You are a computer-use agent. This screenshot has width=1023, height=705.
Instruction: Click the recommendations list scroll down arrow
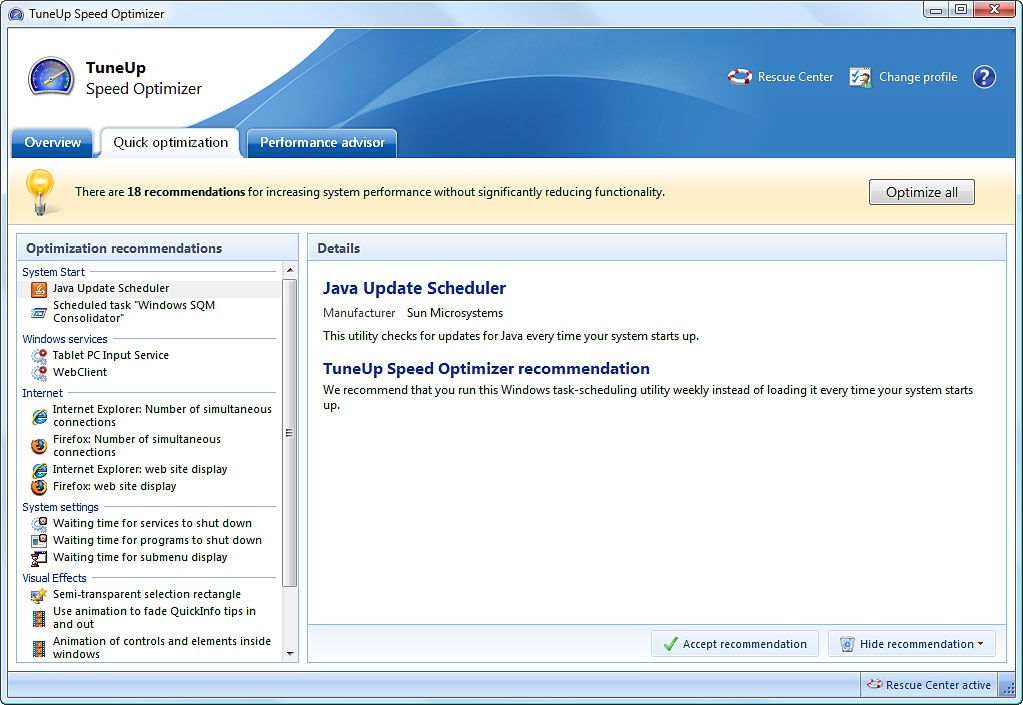point(290,653)
